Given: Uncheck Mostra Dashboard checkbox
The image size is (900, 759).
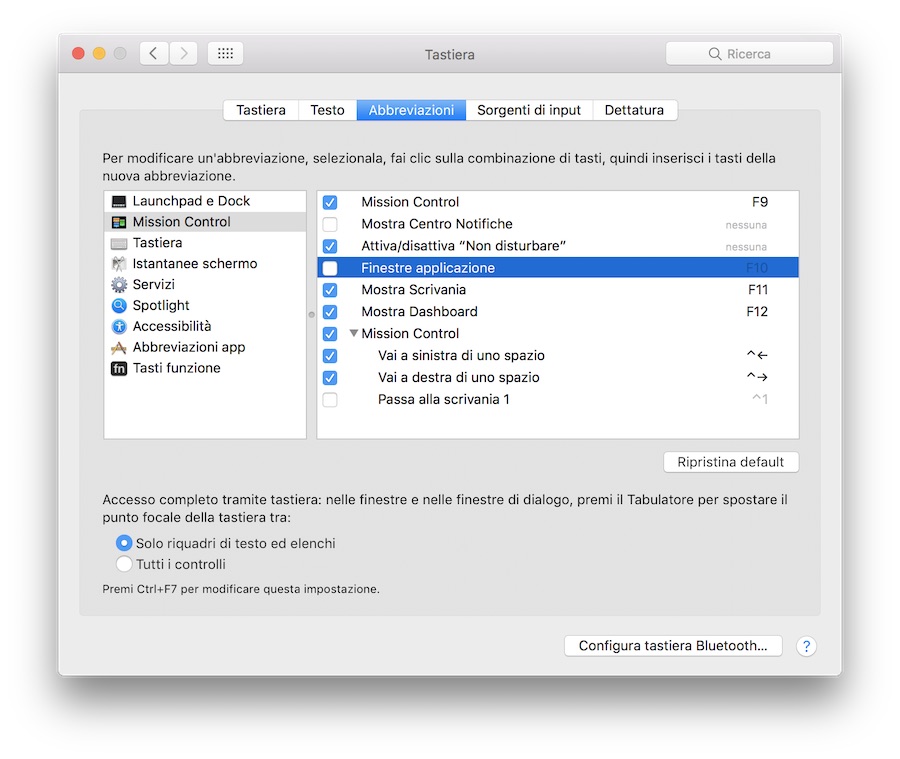Looking at the screenshot, I should [330, 312].
